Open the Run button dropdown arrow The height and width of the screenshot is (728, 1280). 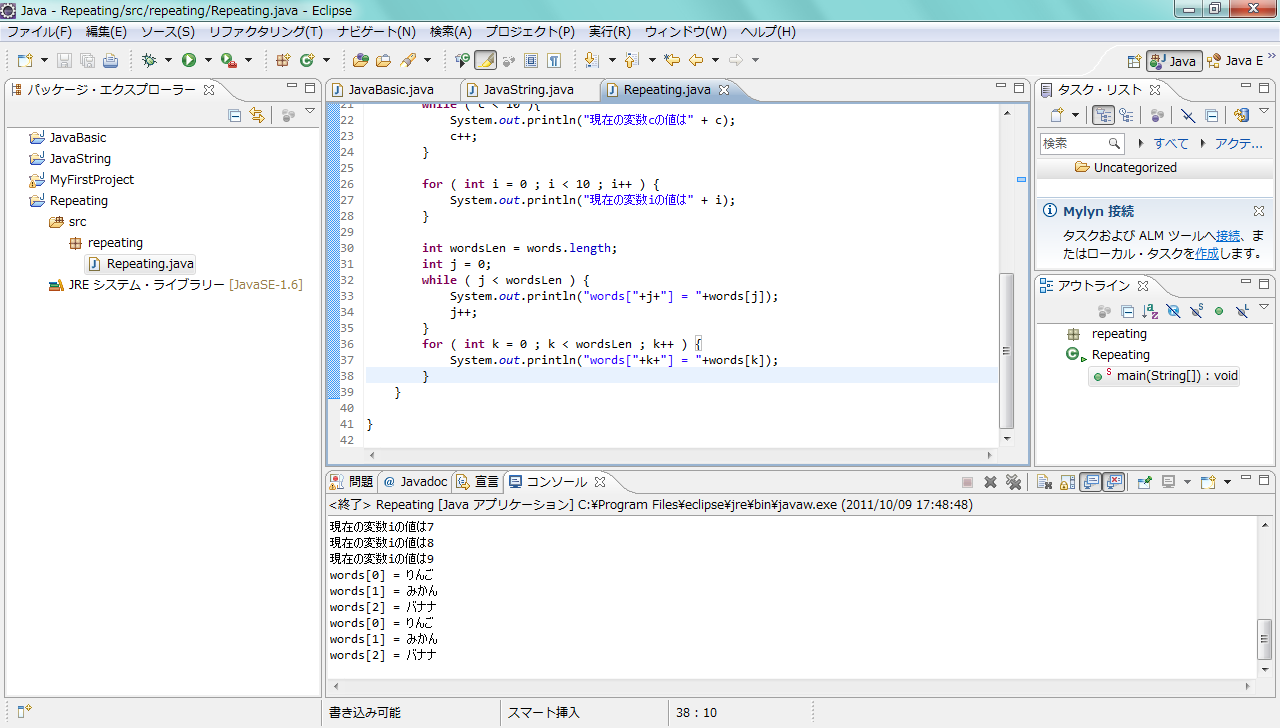pos(208,60)
